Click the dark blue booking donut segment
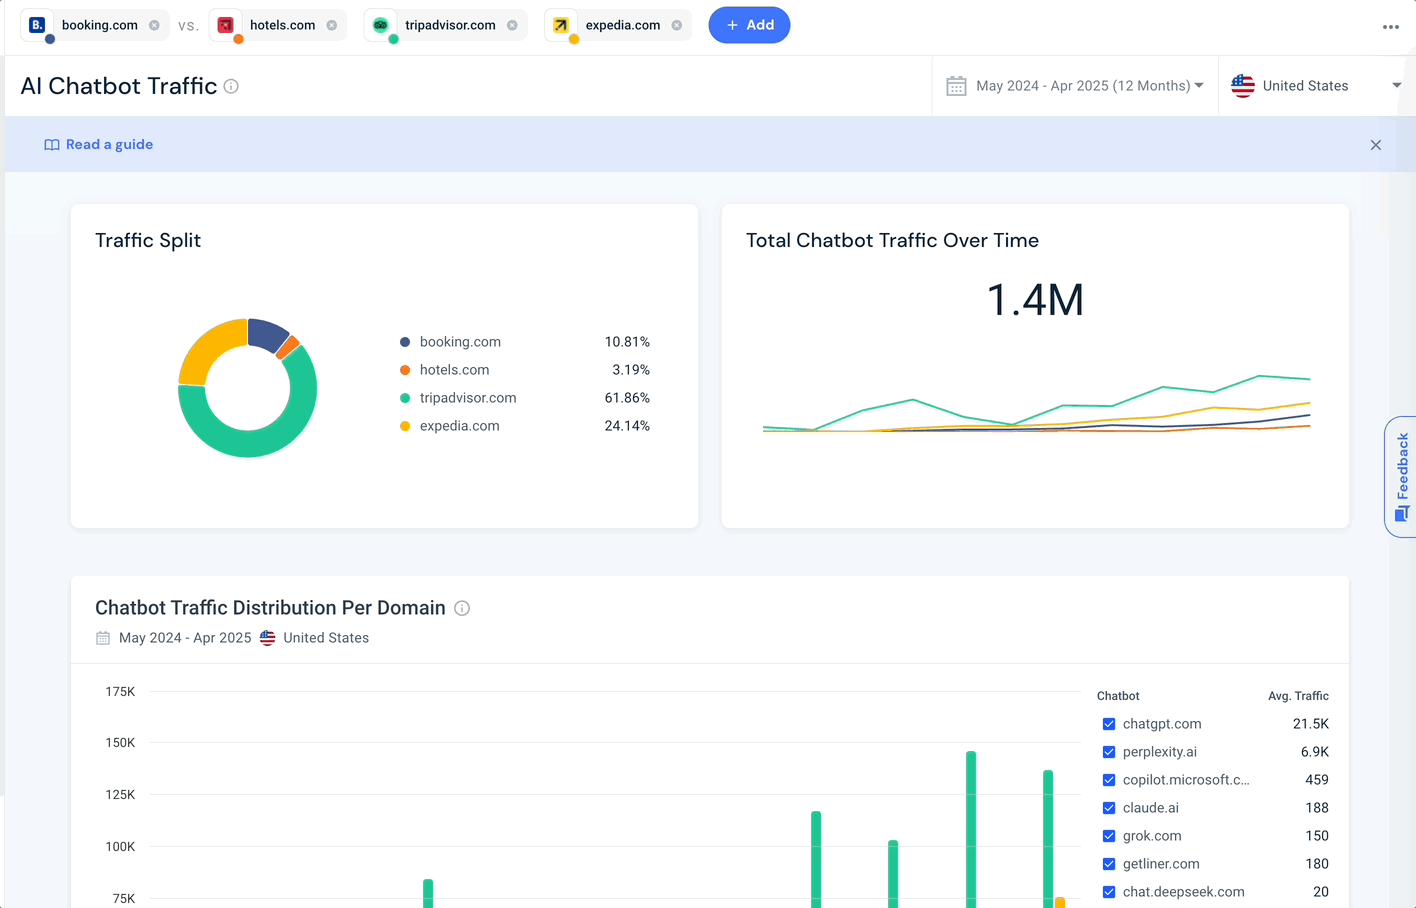The height and width of the screenshot is (908, 1416). [x=265, y=334]
